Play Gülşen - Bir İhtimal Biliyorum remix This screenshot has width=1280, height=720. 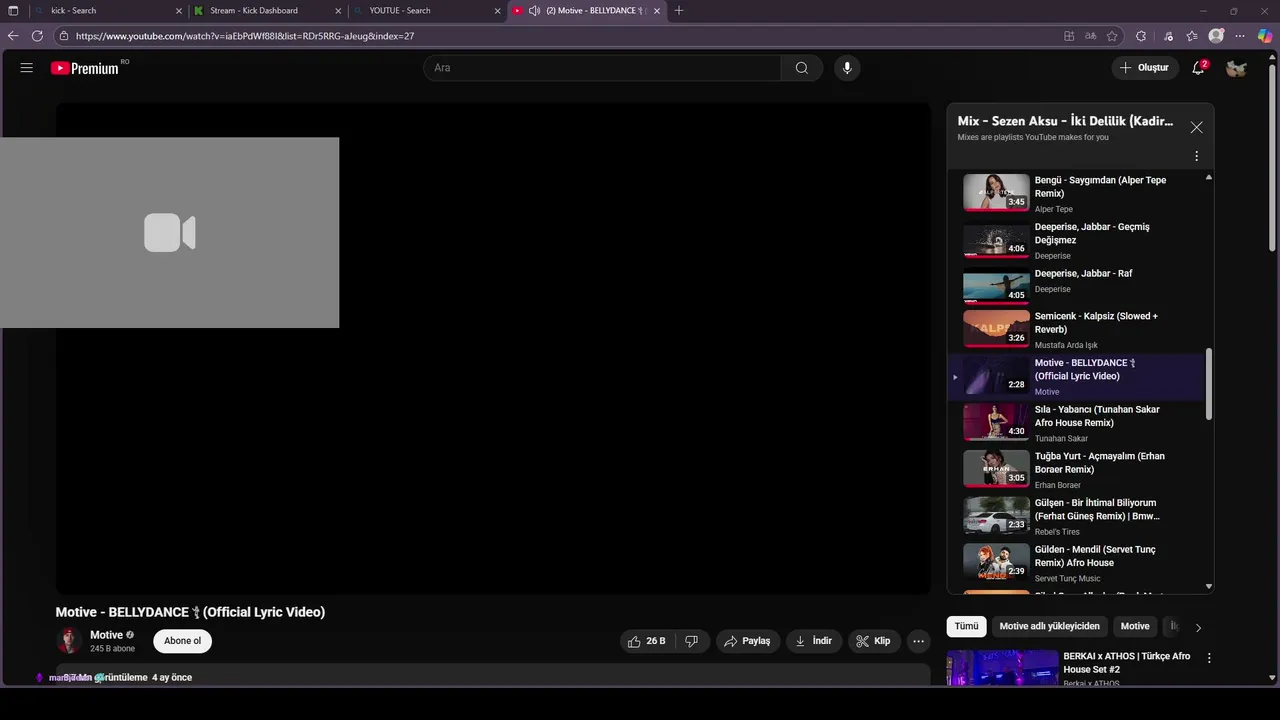1077,516
